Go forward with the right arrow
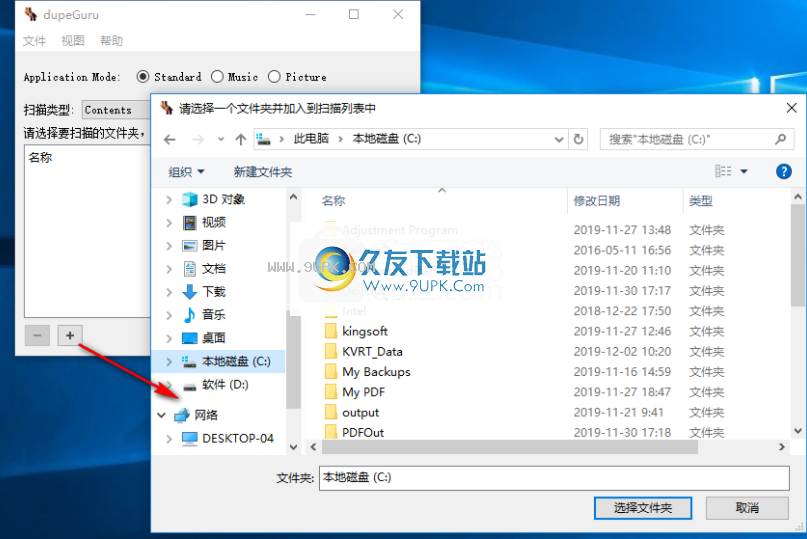807x539 pixels. [x=198, y=140]
